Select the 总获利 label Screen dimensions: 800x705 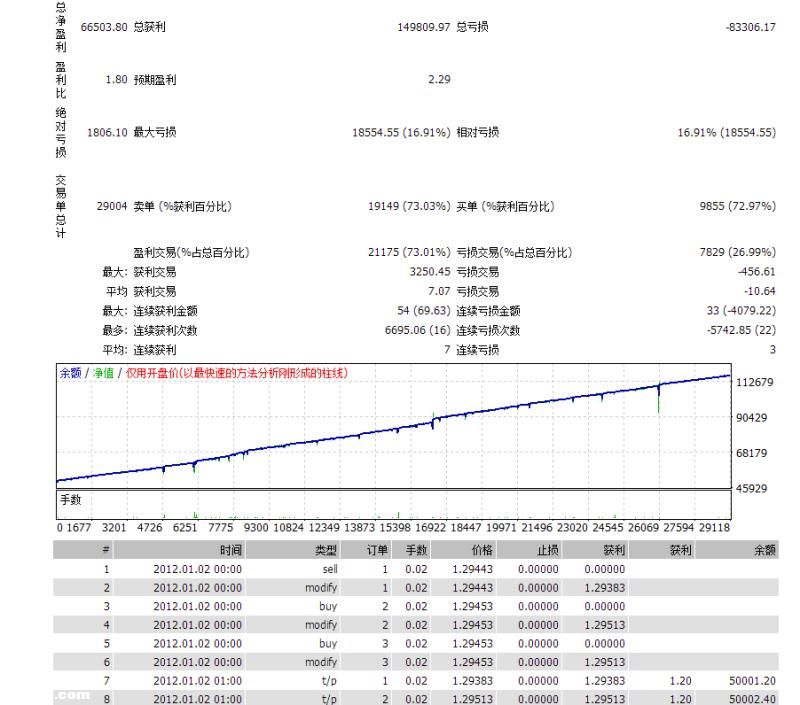[x=149, y=27]
